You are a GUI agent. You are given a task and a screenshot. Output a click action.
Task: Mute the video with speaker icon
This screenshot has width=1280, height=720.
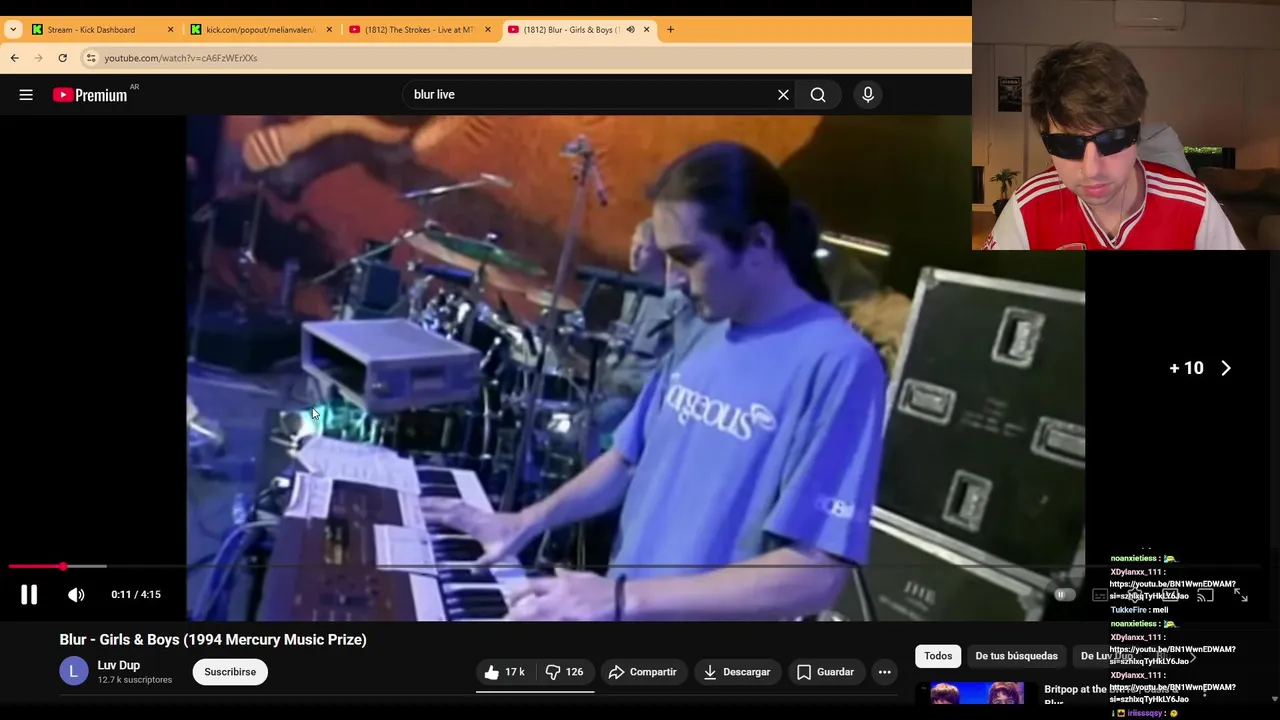pyautogui.click(x=76, y=595)
